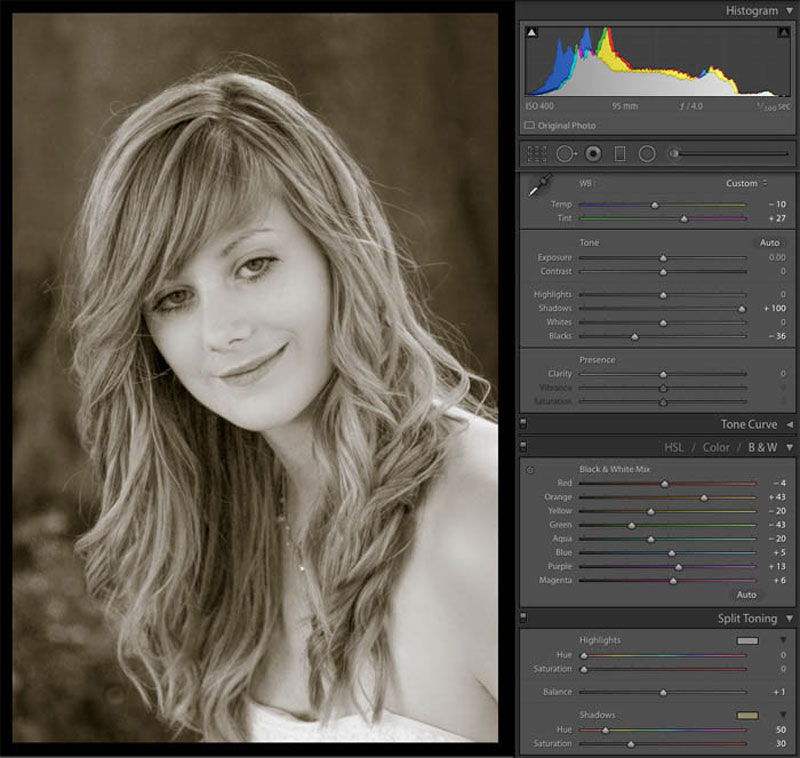The image size is (800, 758).
Task: Collapse the Split Toning panel
Action: tap(789, 618)
